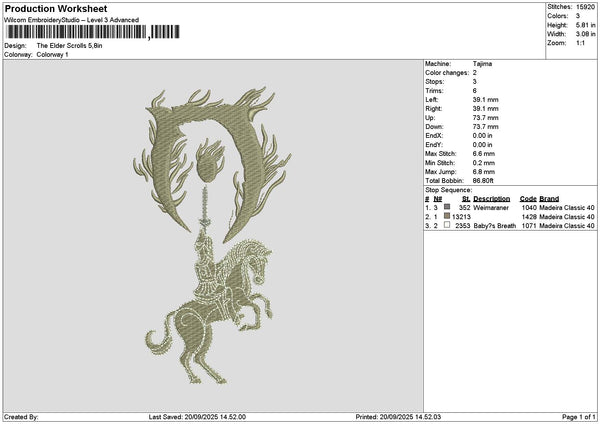Click the thread code '1428'
This screenshot has height=424, width=600.
pos(529,217)
